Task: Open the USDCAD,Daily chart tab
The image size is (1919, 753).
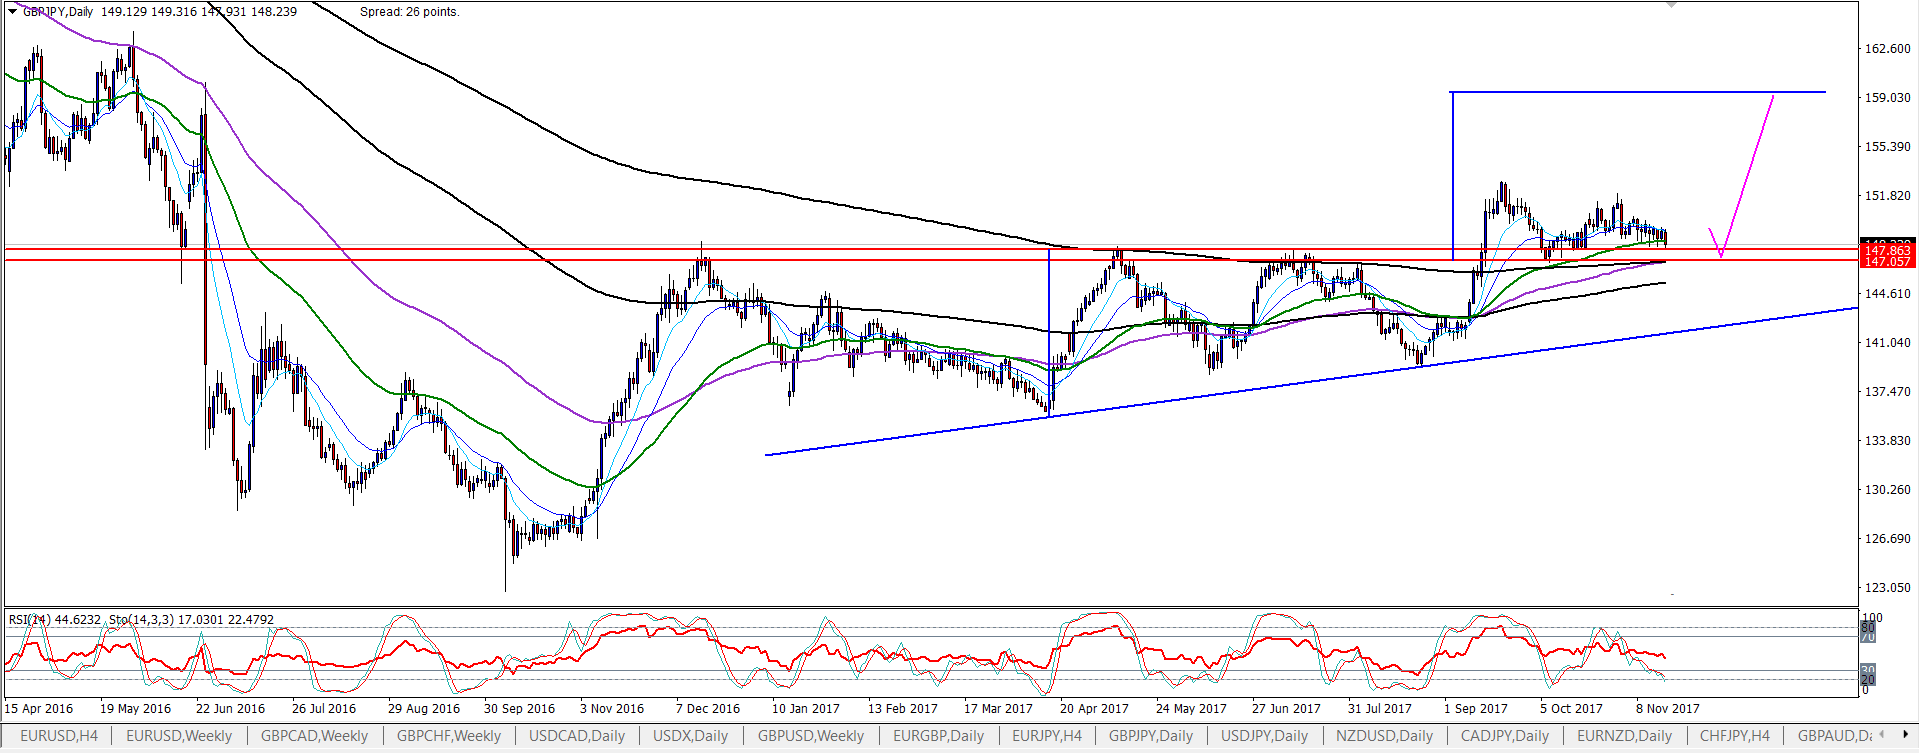Action: coord(577,736)
